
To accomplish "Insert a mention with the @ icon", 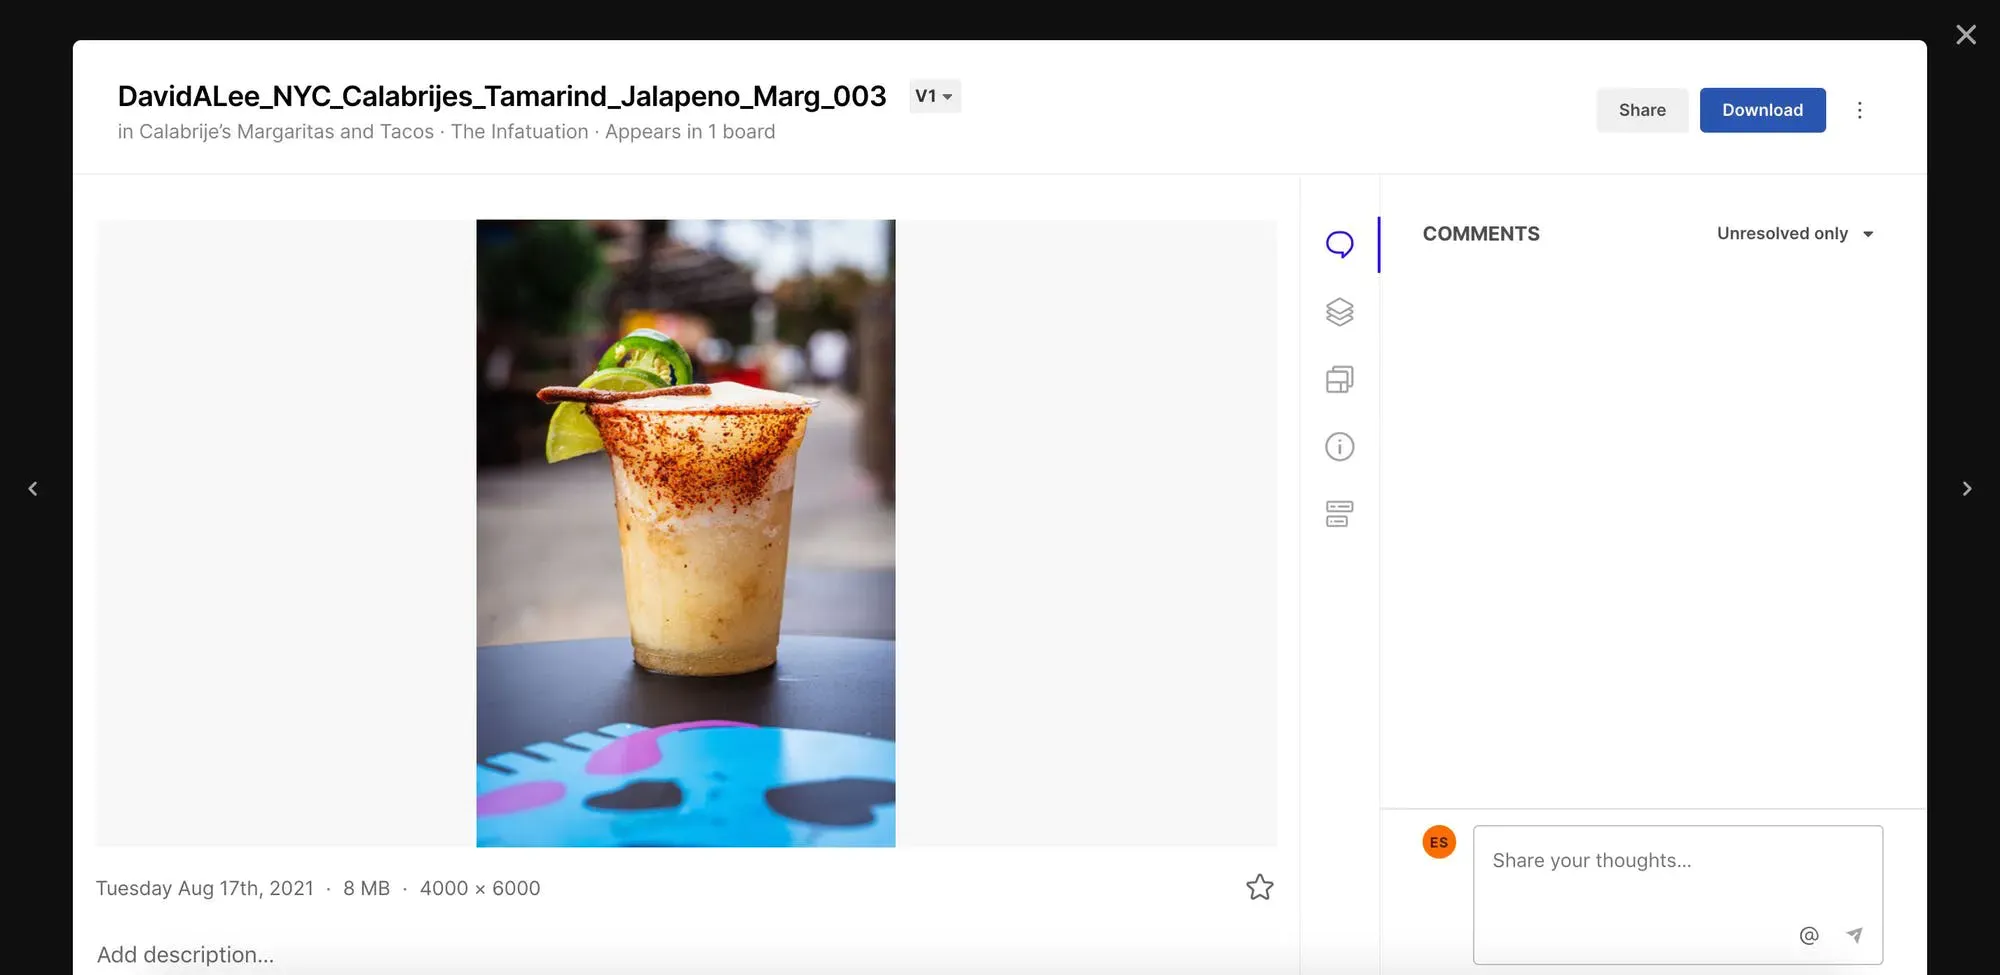I will [1808, 935].
